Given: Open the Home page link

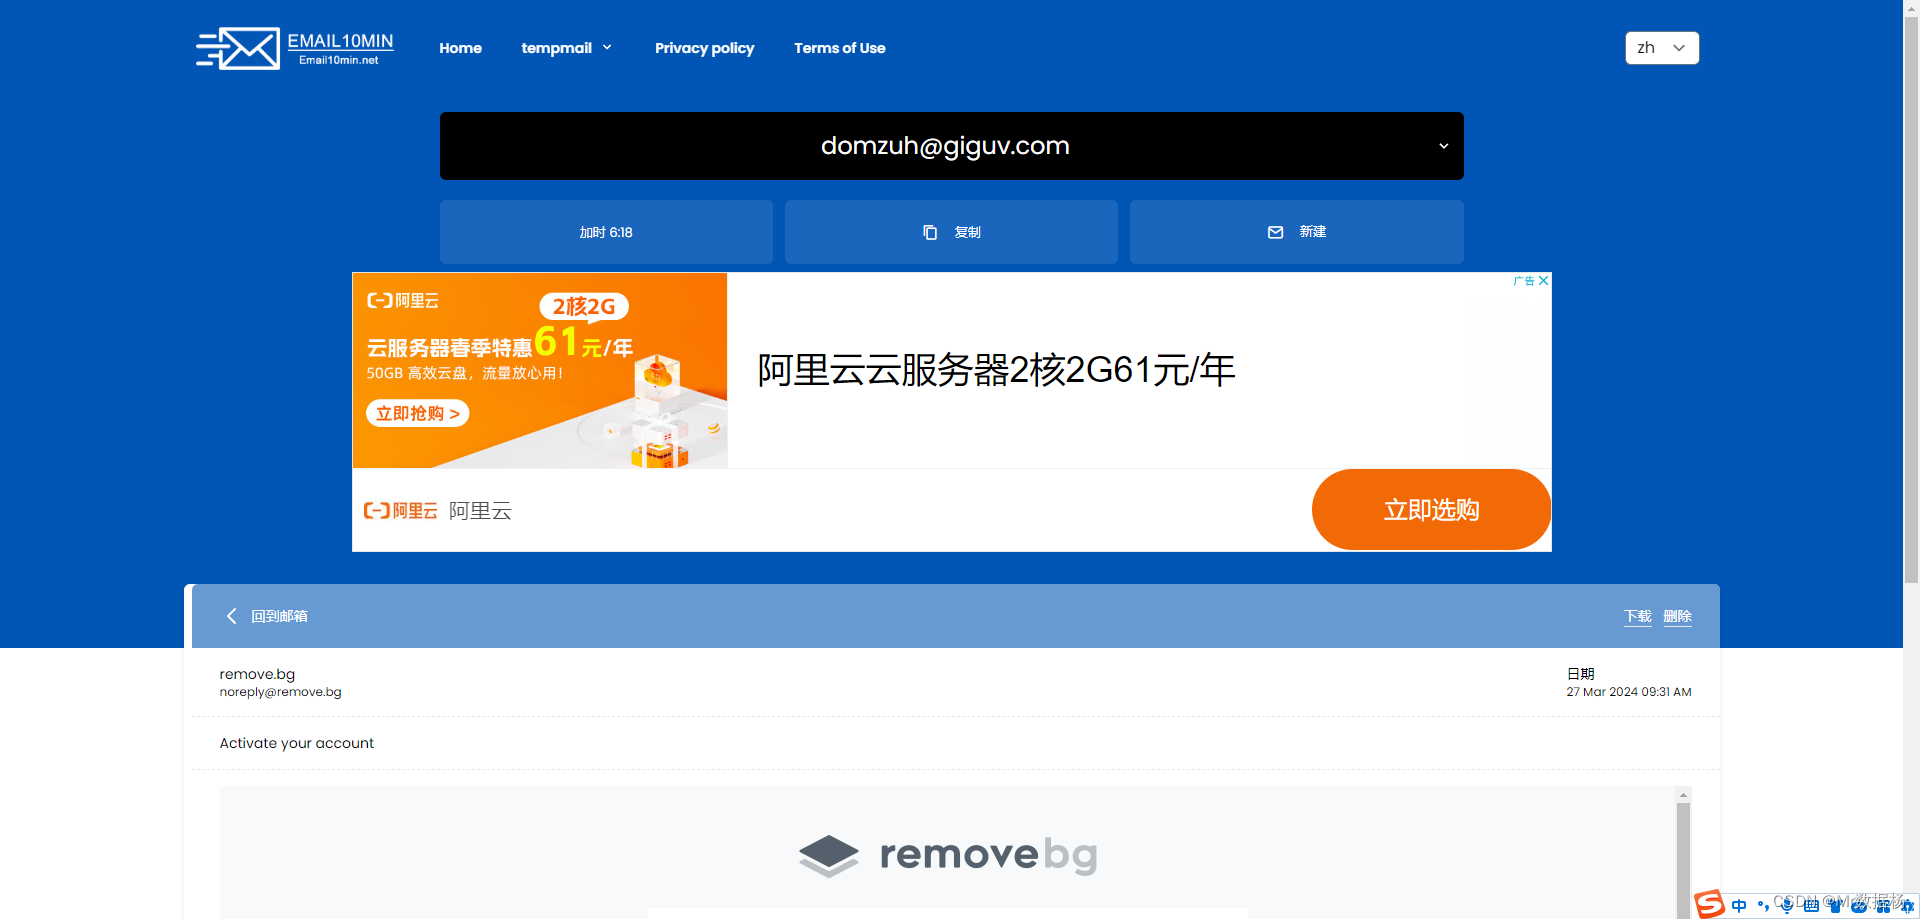Looking at the screenshot, I should click(460, 48).
